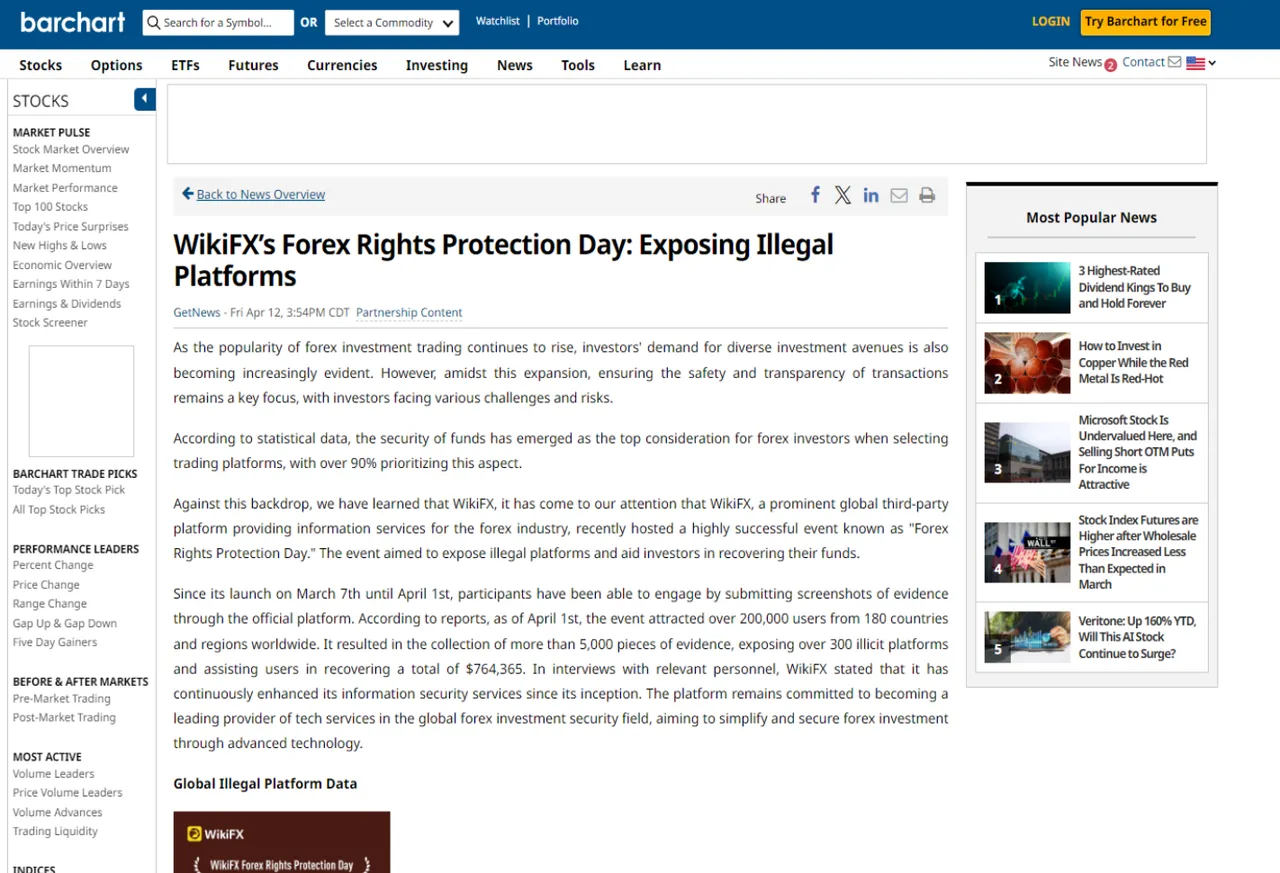
Task: Open Today's Price Surprises link
Action: click(x=71, y=226)
